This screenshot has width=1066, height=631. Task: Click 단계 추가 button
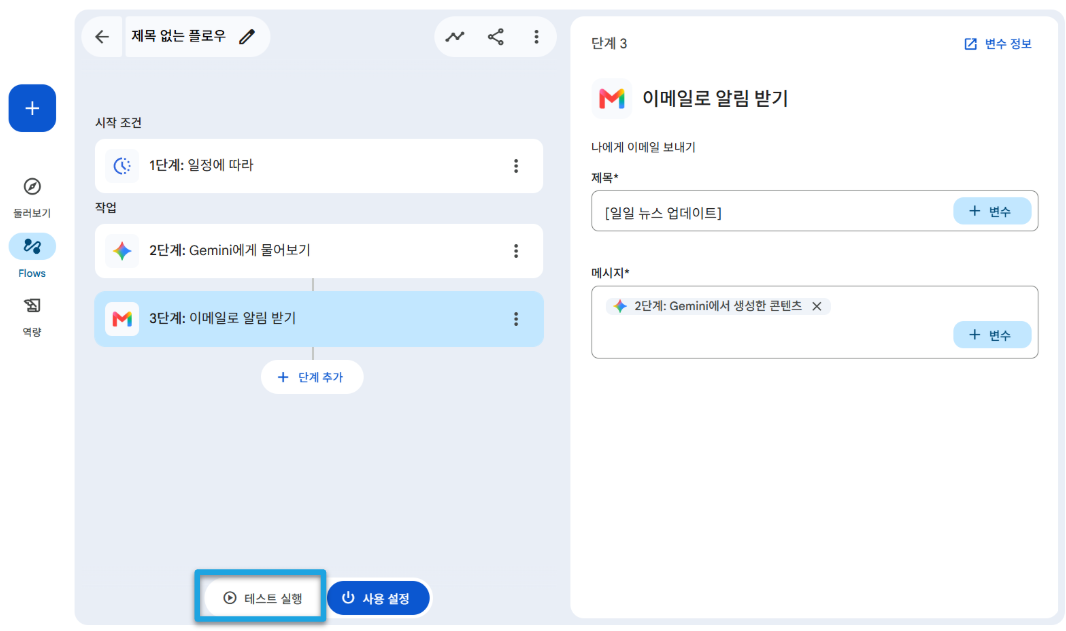(311, 377)
